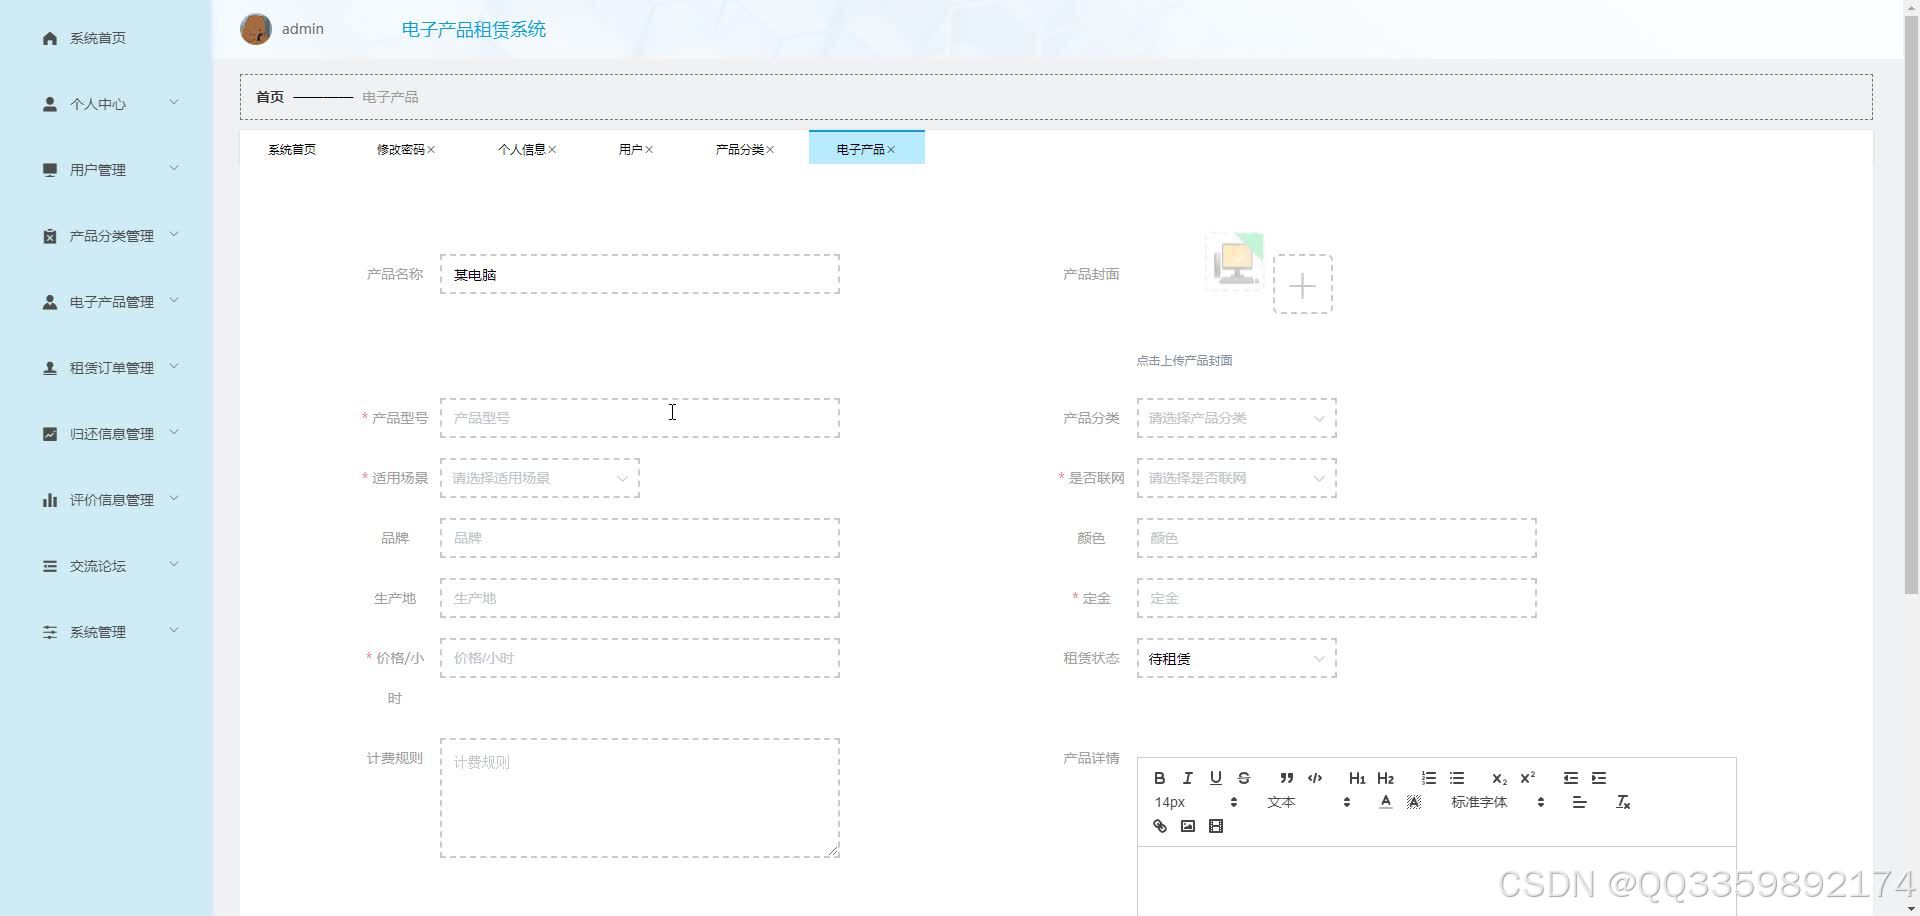Screen dimensions: 1920x916
Task: Click 首页 breadcrumb link
Action: click(270, 97)
